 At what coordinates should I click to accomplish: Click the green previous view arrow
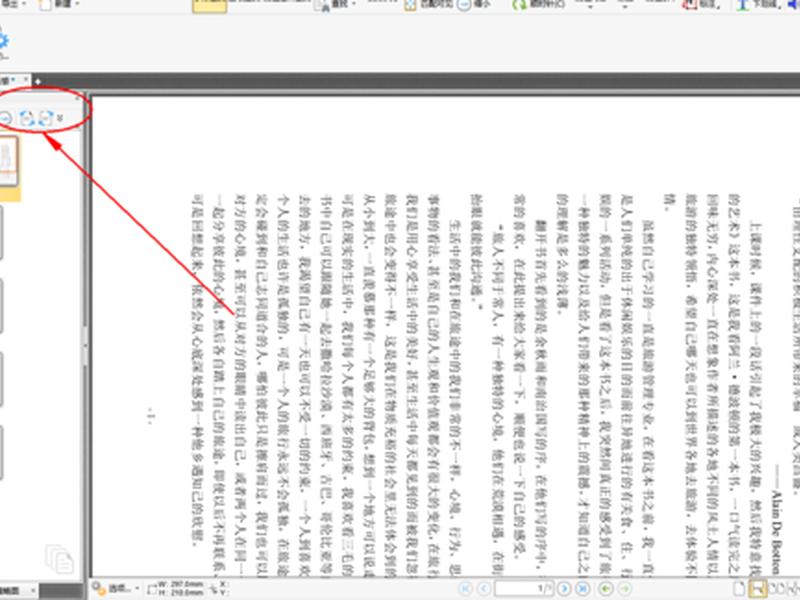click(x=606, y=588)
